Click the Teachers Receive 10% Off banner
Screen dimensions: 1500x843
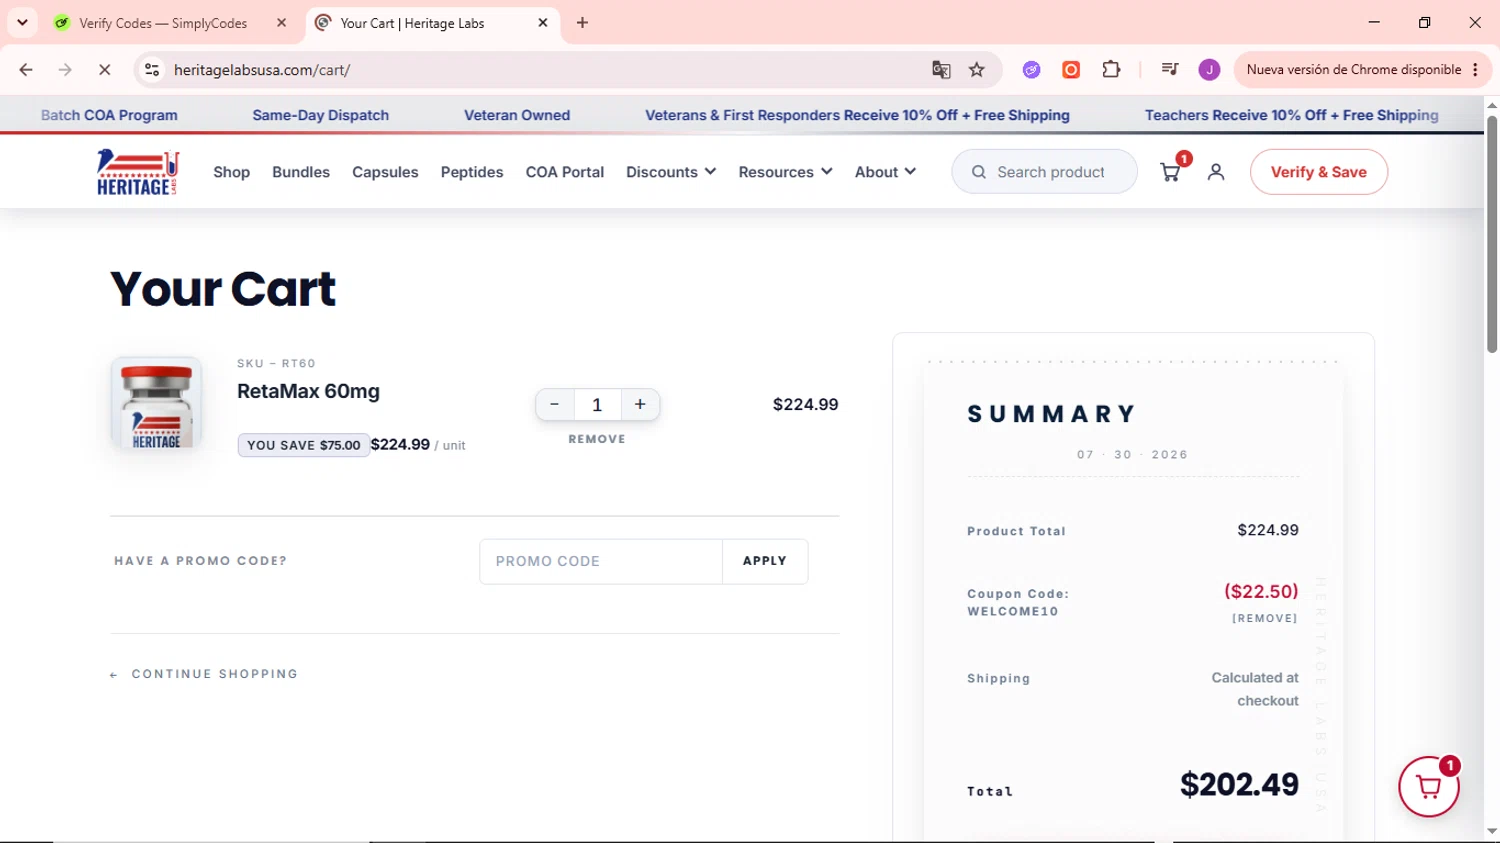(1292, 115)
